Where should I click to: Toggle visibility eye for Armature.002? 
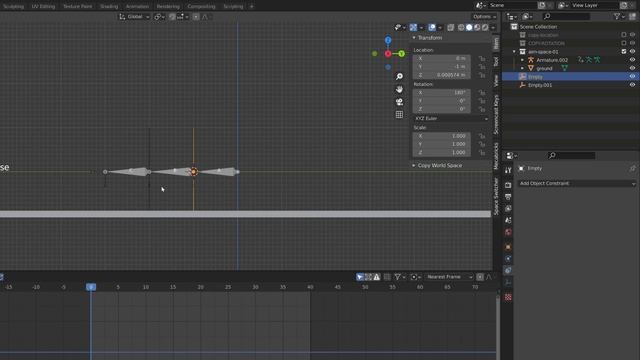[632, 60]
